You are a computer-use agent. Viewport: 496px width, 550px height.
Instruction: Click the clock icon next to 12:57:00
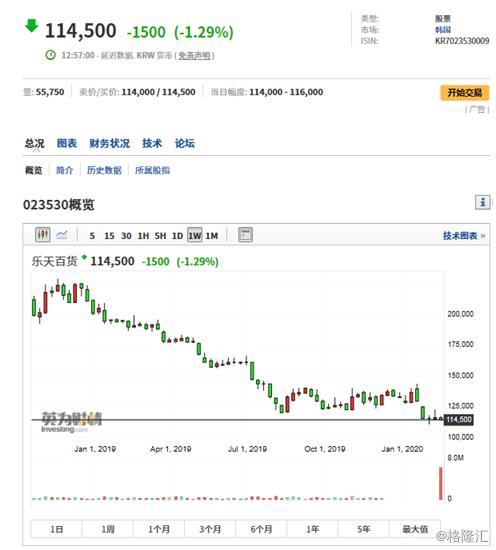click(x=51, y=55)
